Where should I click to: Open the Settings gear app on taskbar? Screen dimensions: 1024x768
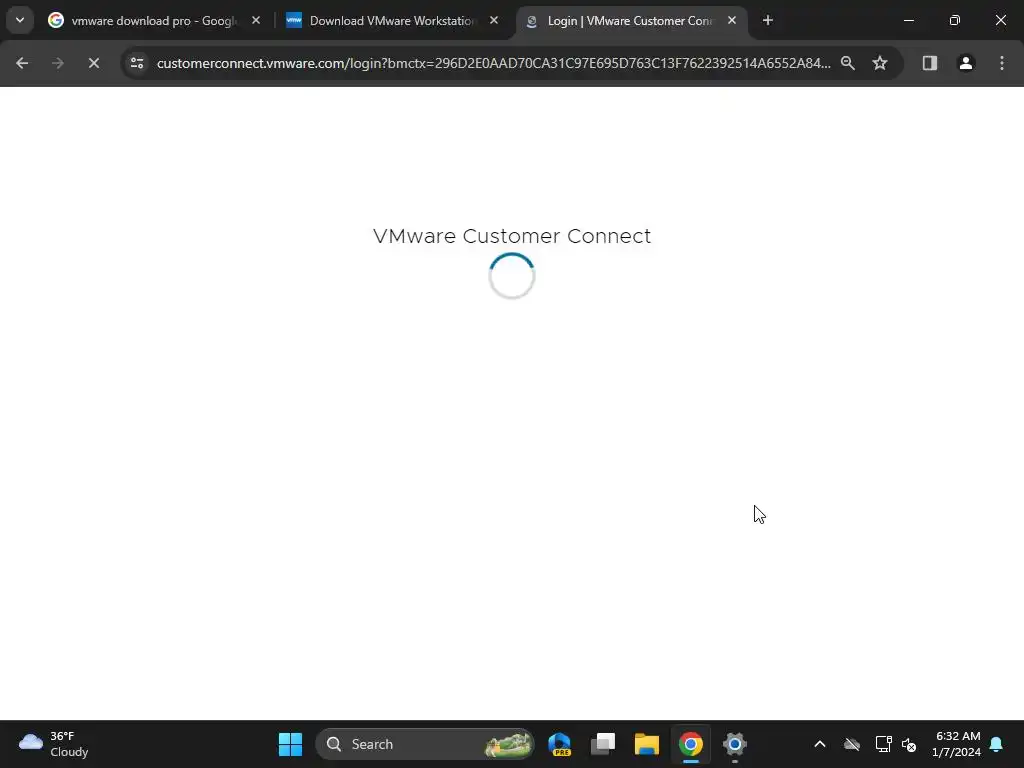click(734, 744)
